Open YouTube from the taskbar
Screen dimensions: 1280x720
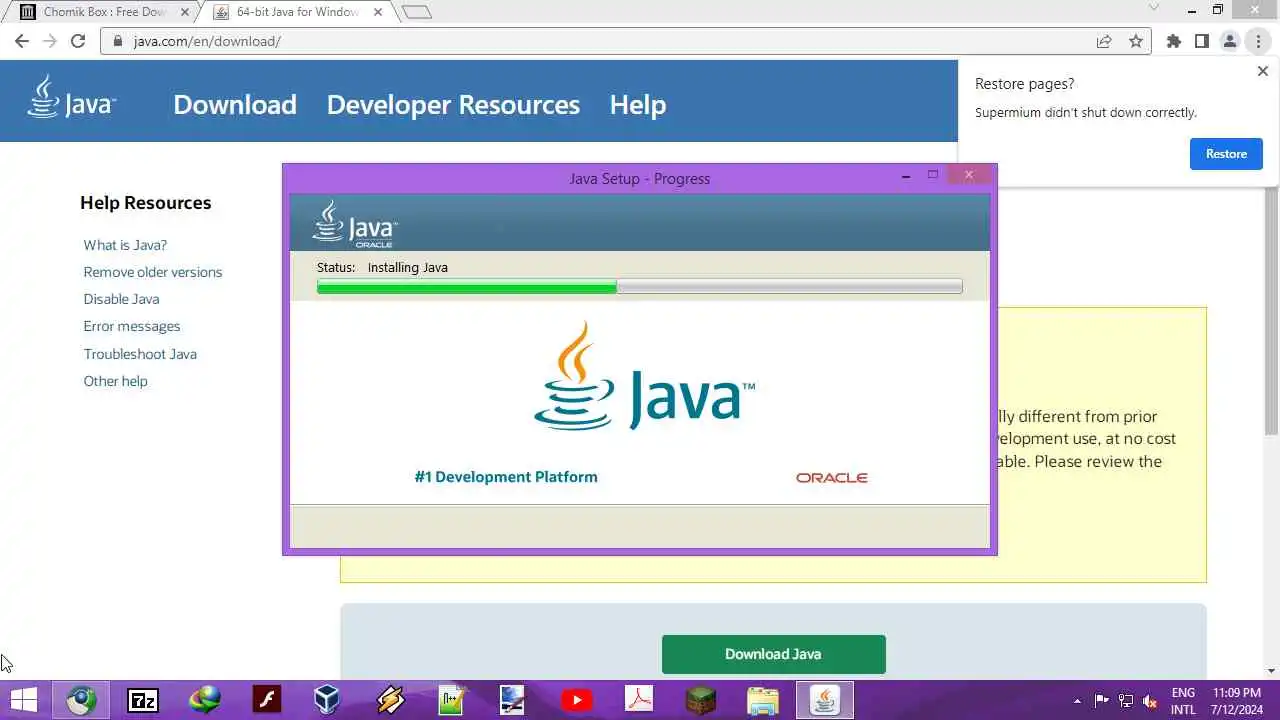(x=576, y=700)
